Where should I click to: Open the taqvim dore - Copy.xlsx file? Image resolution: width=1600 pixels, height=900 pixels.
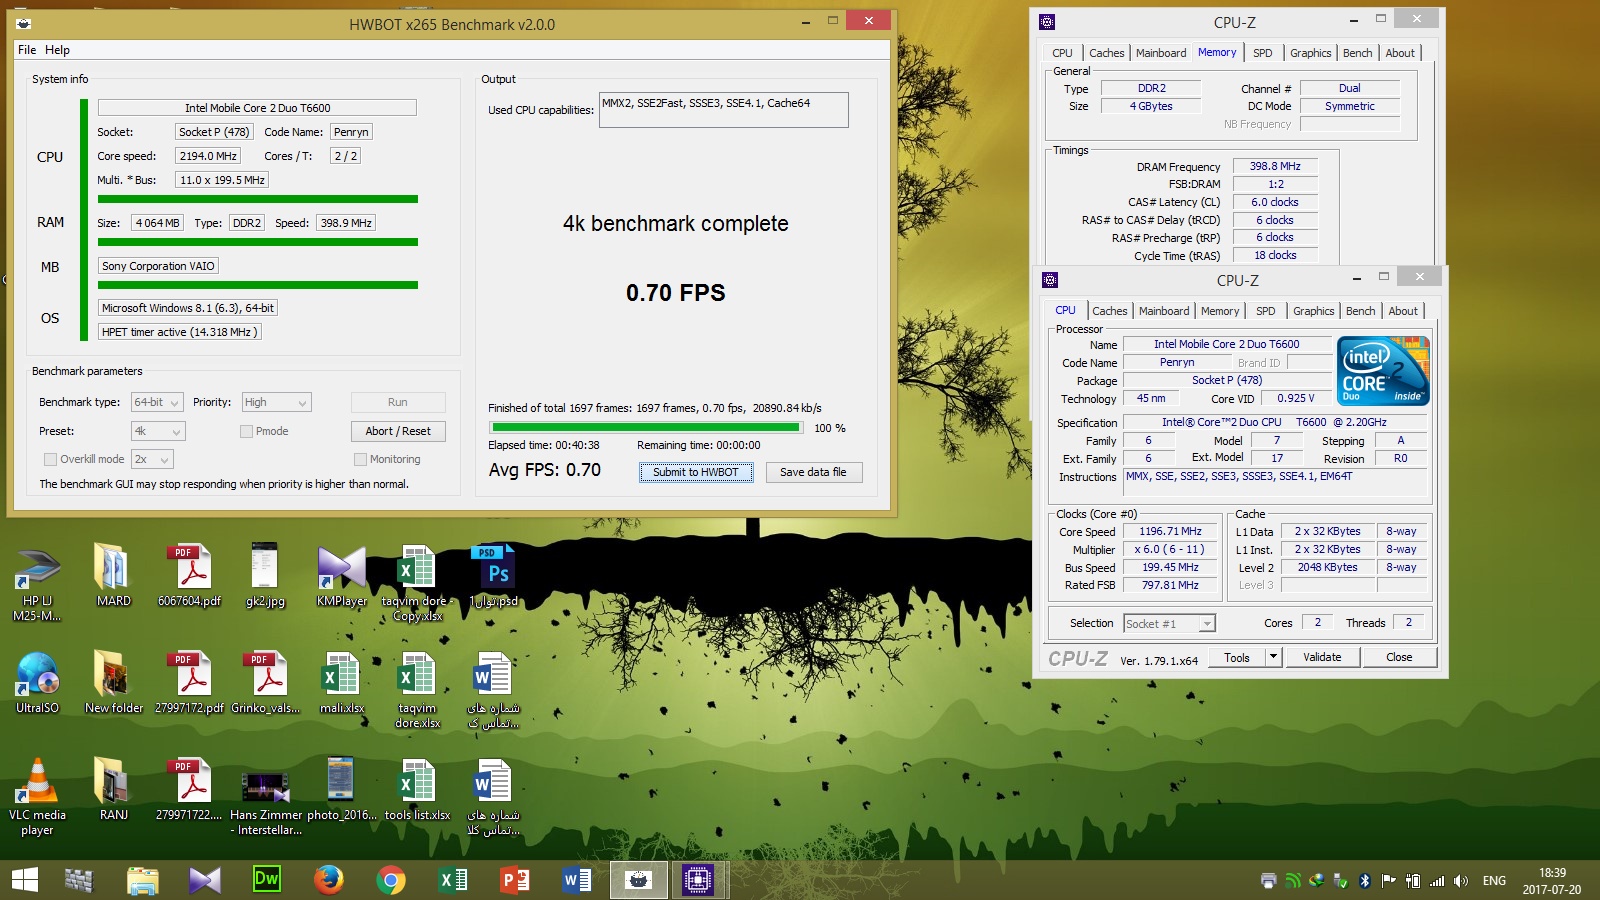point(417,583)
